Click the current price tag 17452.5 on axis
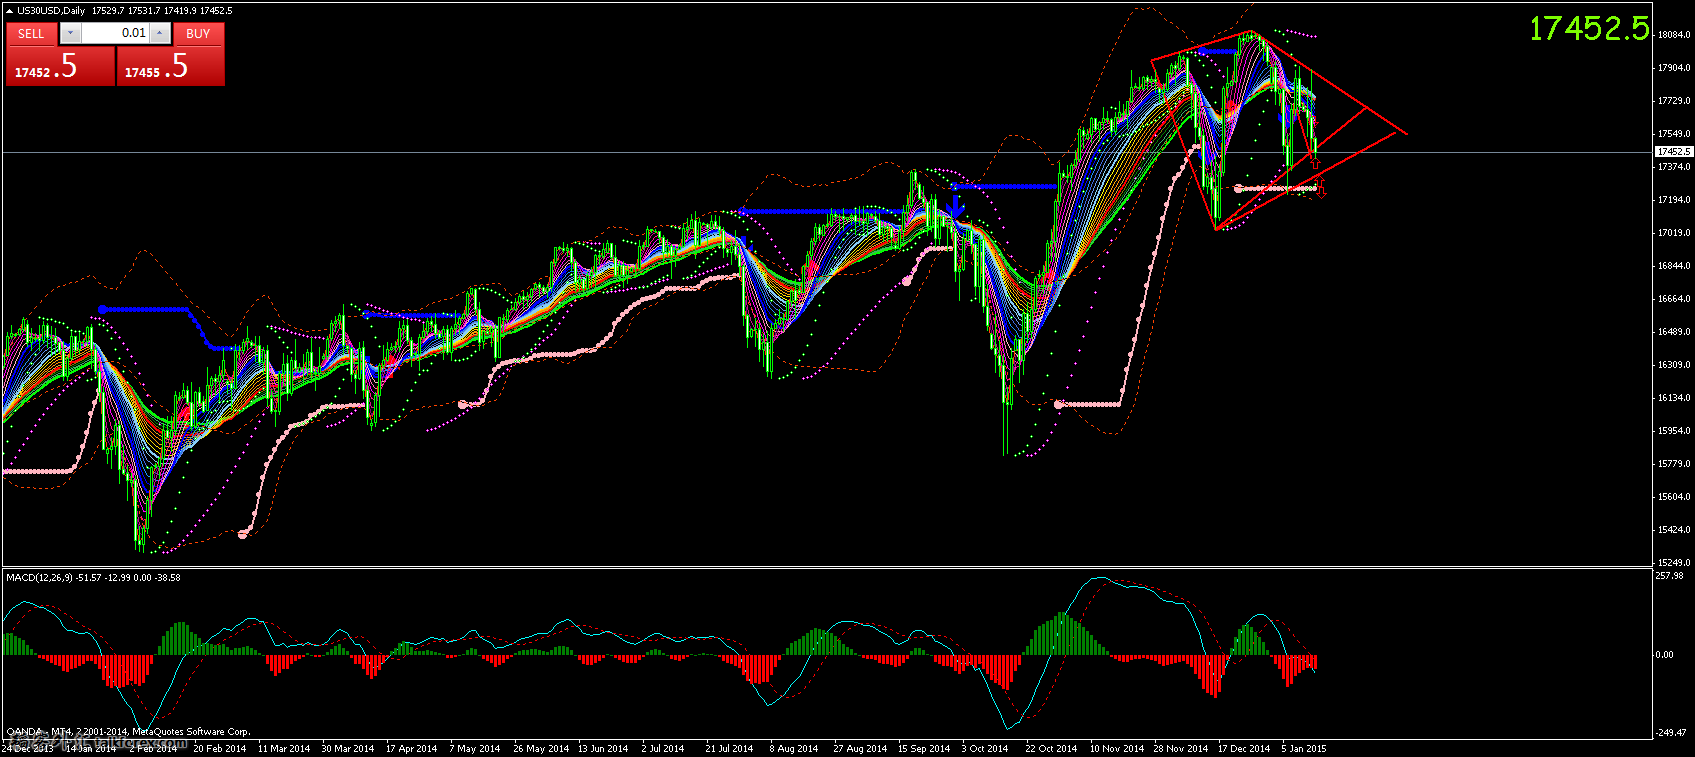Screen dimensions: 1695x757 coord(1674,152)
